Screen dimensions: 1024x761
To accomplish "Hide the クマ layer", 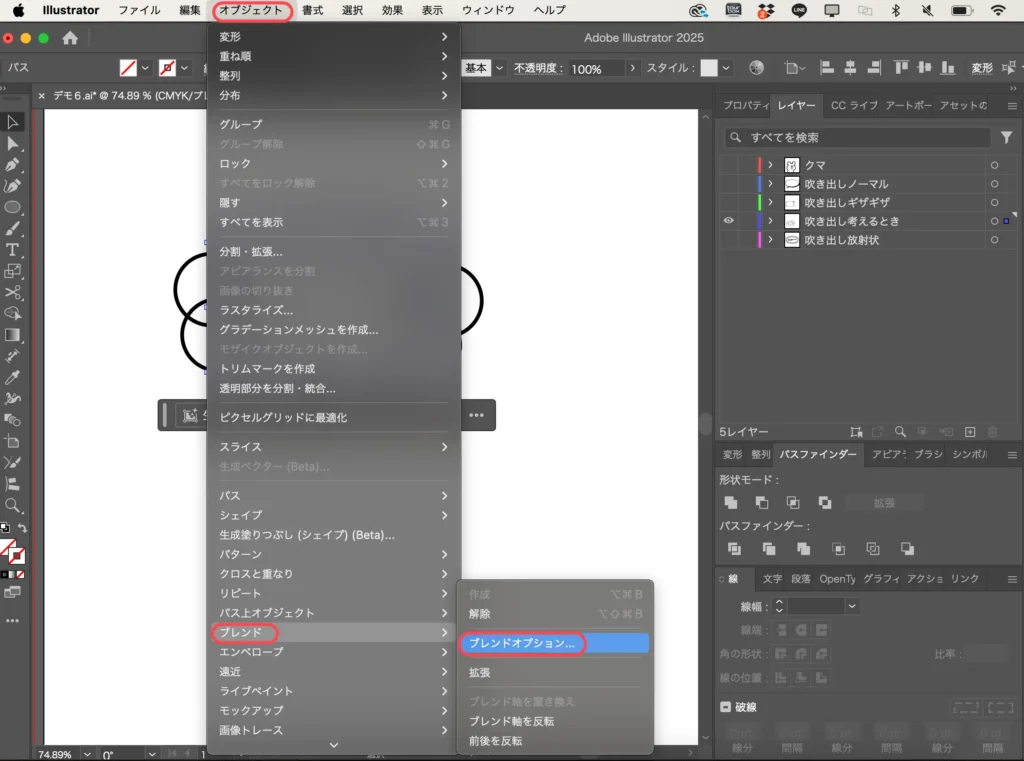I will point(728,165).
